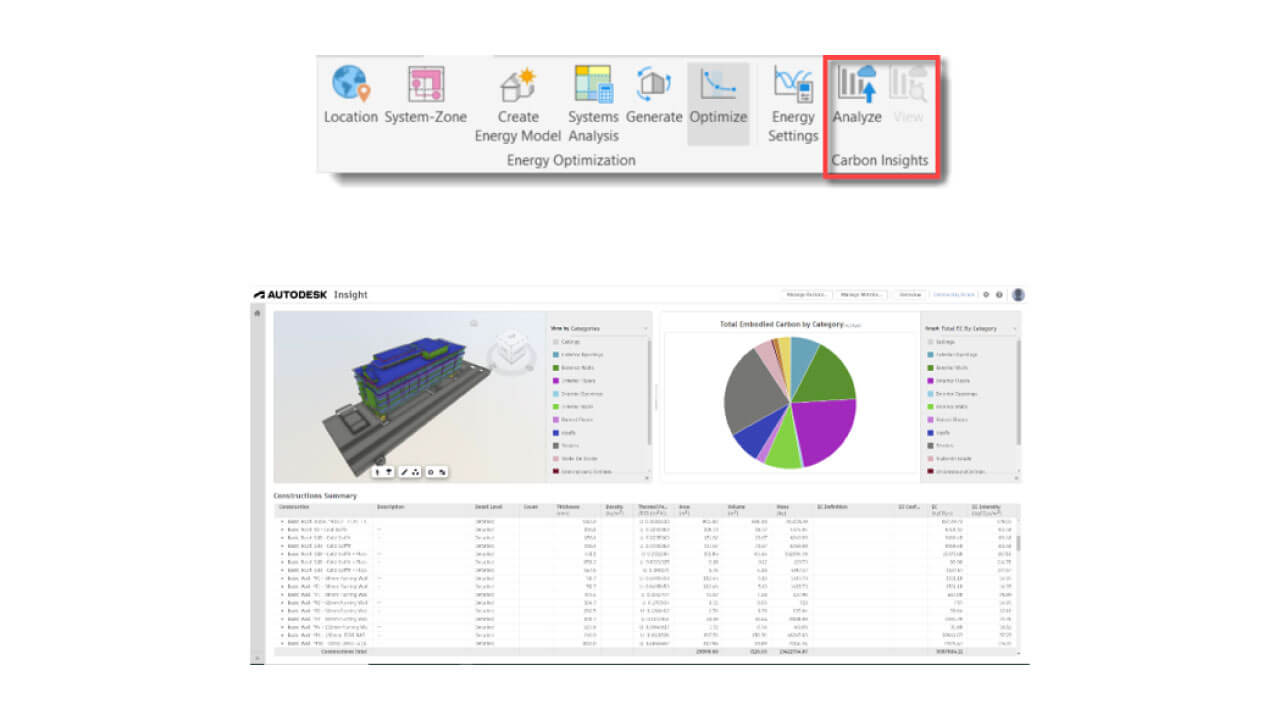The image size is (1280, 720).
Task: Click the System-Zone ribbon icon
Action: point(426,84)
